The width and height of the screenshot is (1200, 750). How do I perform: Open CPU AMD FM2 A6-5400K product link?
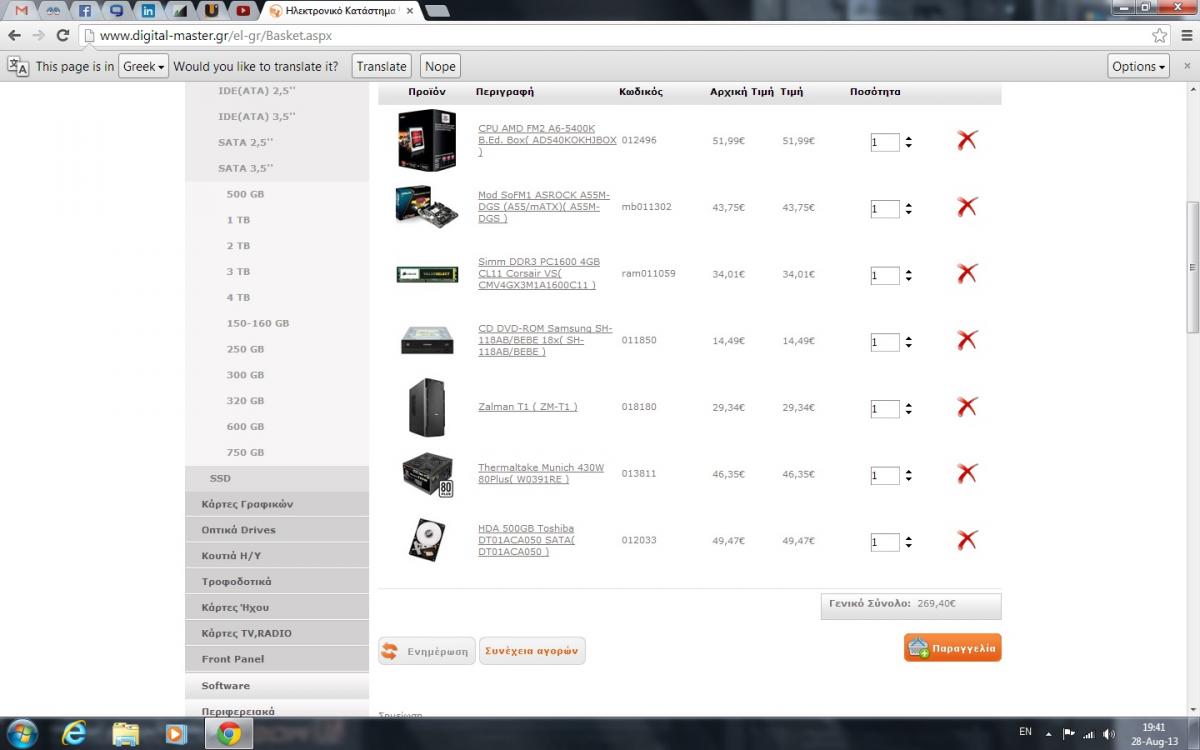point(547,140)
